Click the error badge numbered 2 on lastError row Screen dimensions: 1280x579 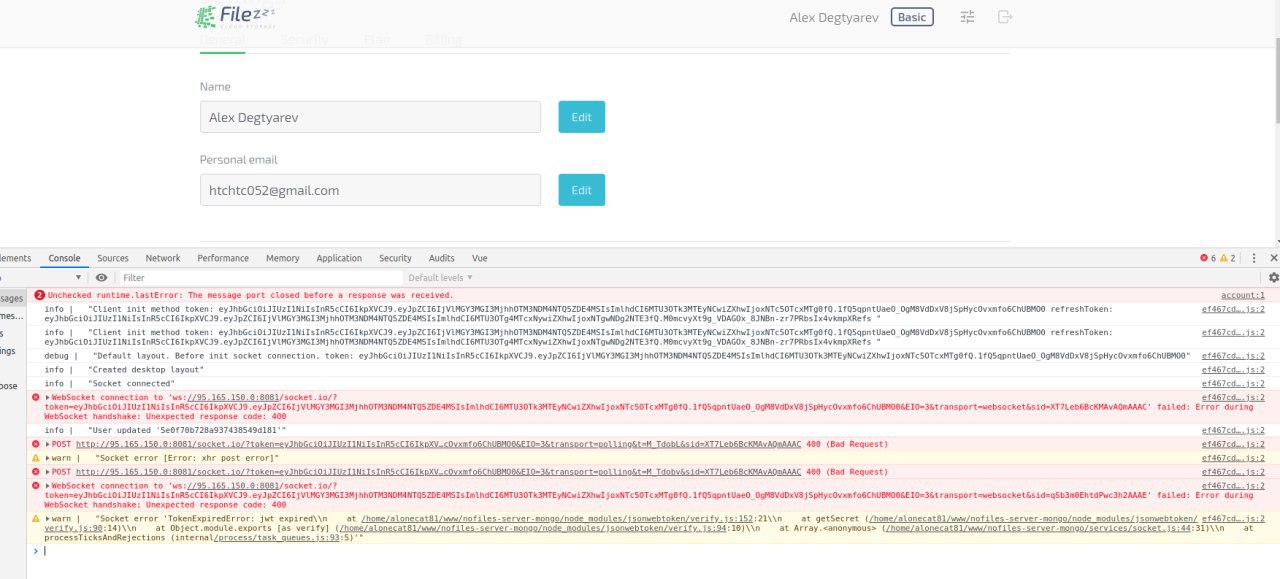point(39,296)
